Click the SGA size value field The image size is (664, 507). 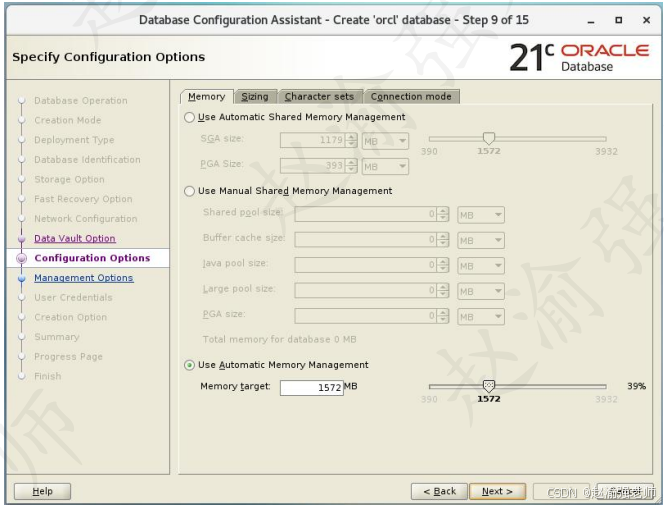point(313,141)
